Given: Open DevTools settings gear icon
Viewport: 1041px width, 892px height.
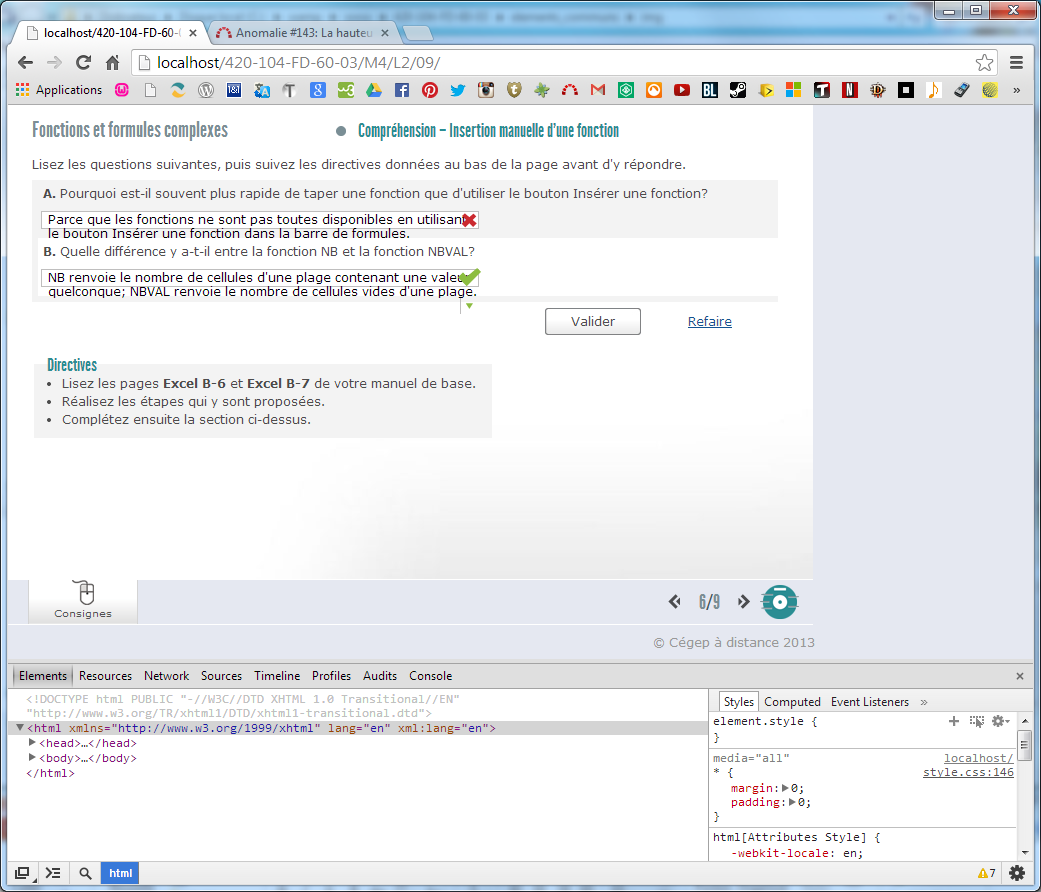Looking at the screenshot, I should pos(1017,873).
